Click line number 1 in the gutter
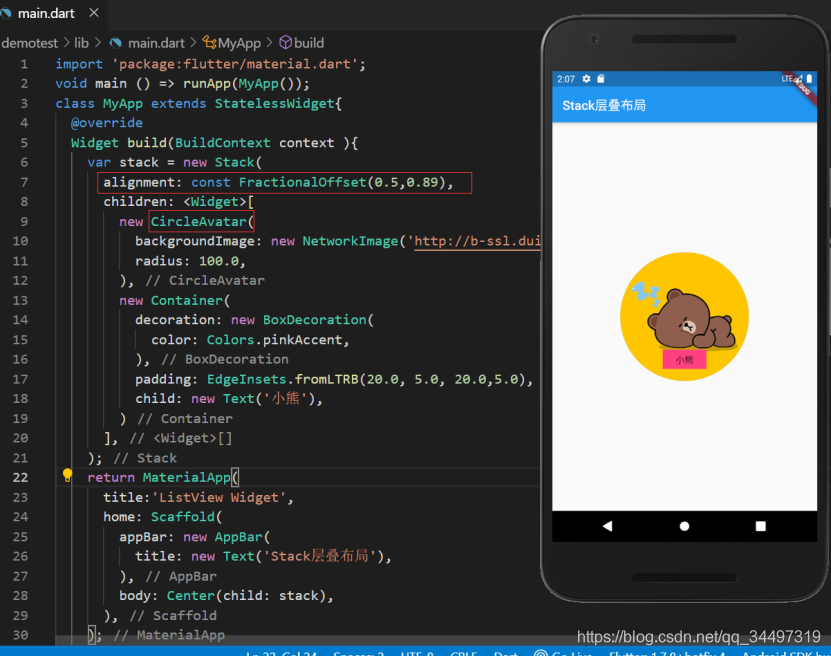The width and height of the screenshot is (831, 656). 24,64
